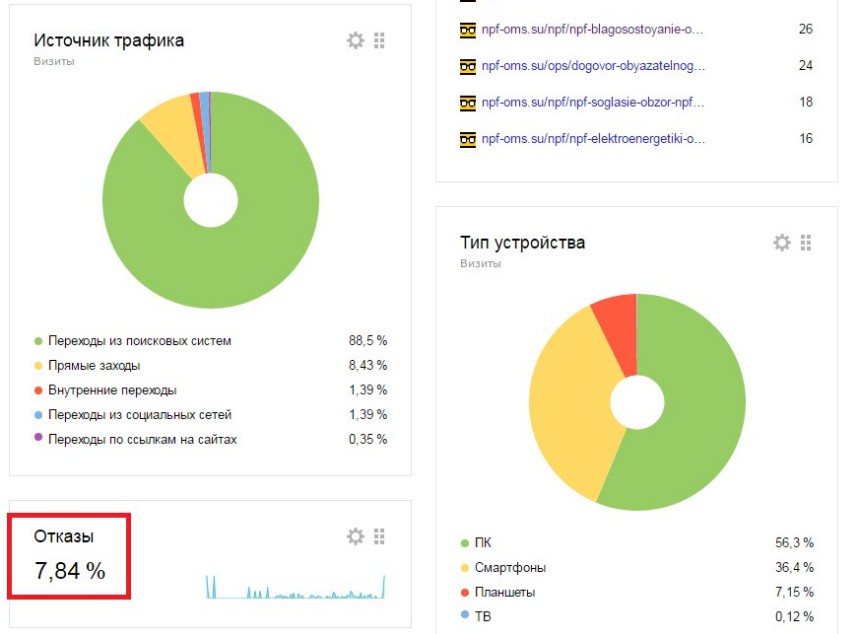Select legend label Смартфоны
This screenshot has height=634, width=857.
510,568
